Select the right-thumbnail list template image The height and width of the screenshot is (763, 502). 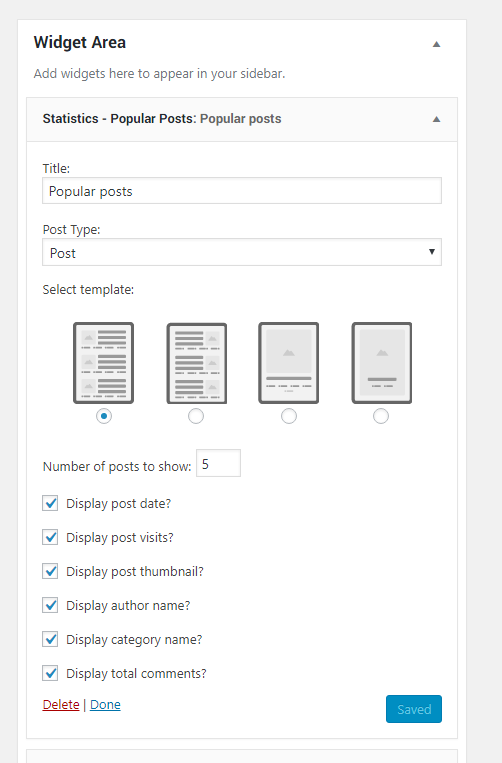tap(197, 363)
